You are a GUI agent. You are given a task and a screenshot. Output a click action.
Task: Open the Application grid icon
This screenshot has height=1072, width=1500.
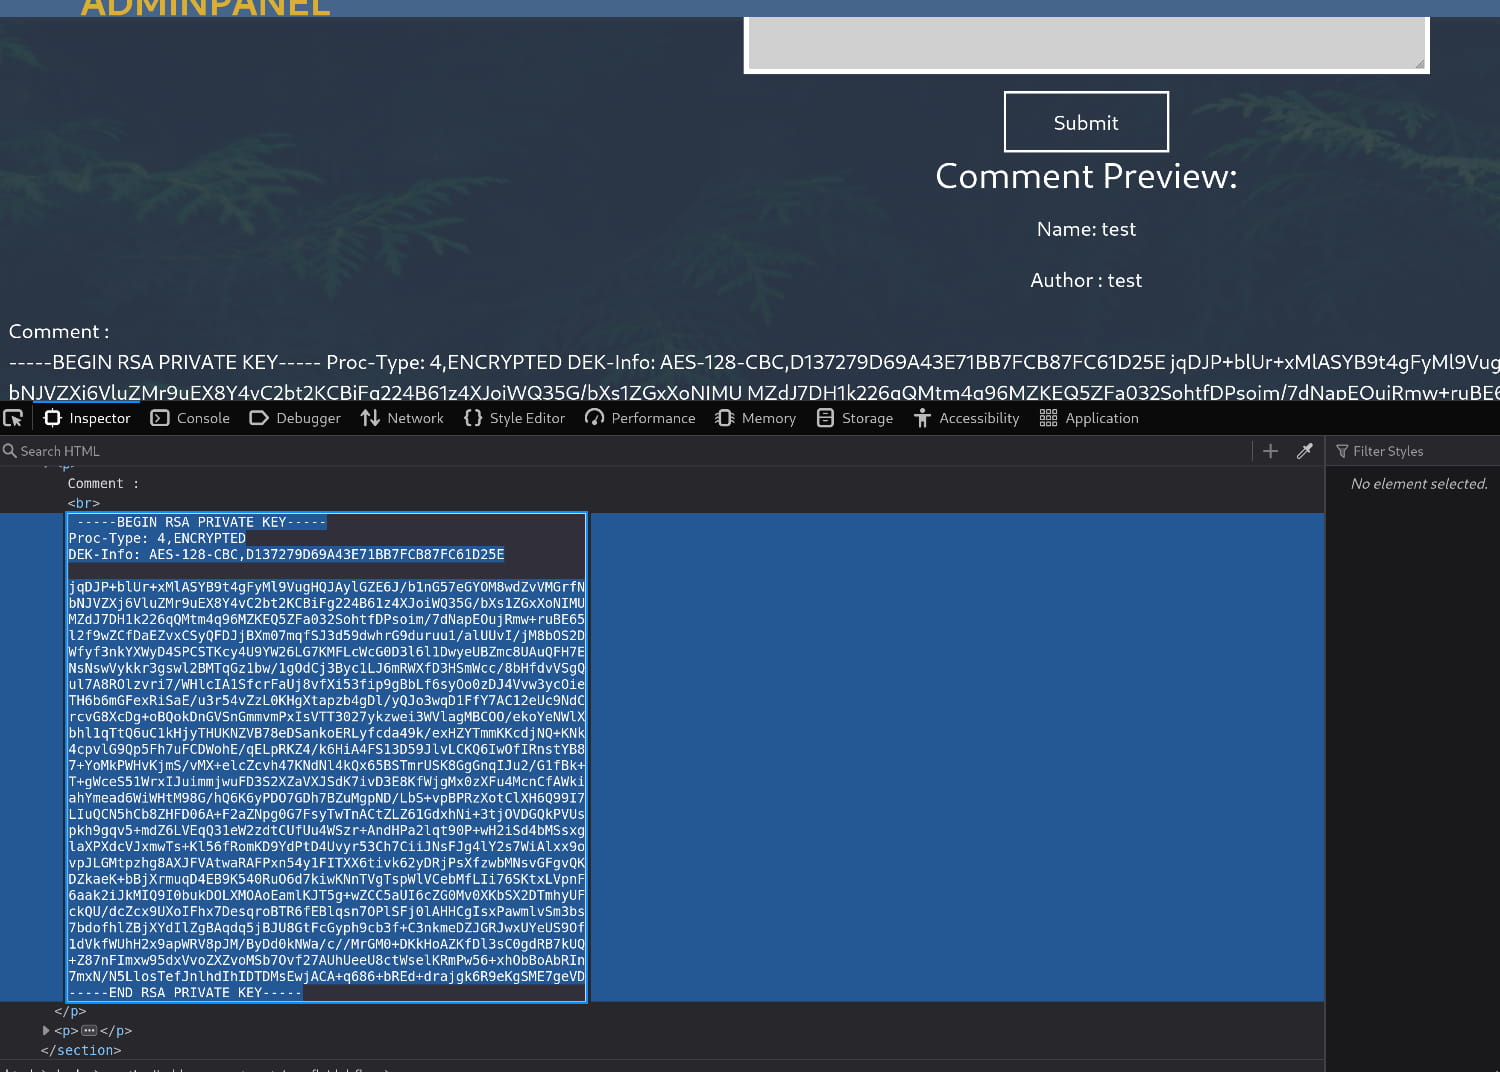pyautogui.click(x=1048, y=418)
